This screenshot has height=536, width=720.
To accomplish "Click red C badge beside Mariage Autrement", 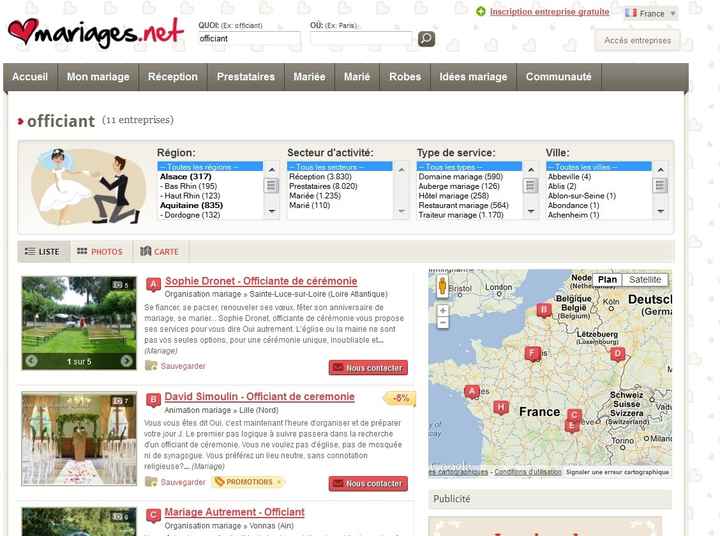I will point(153,515).
